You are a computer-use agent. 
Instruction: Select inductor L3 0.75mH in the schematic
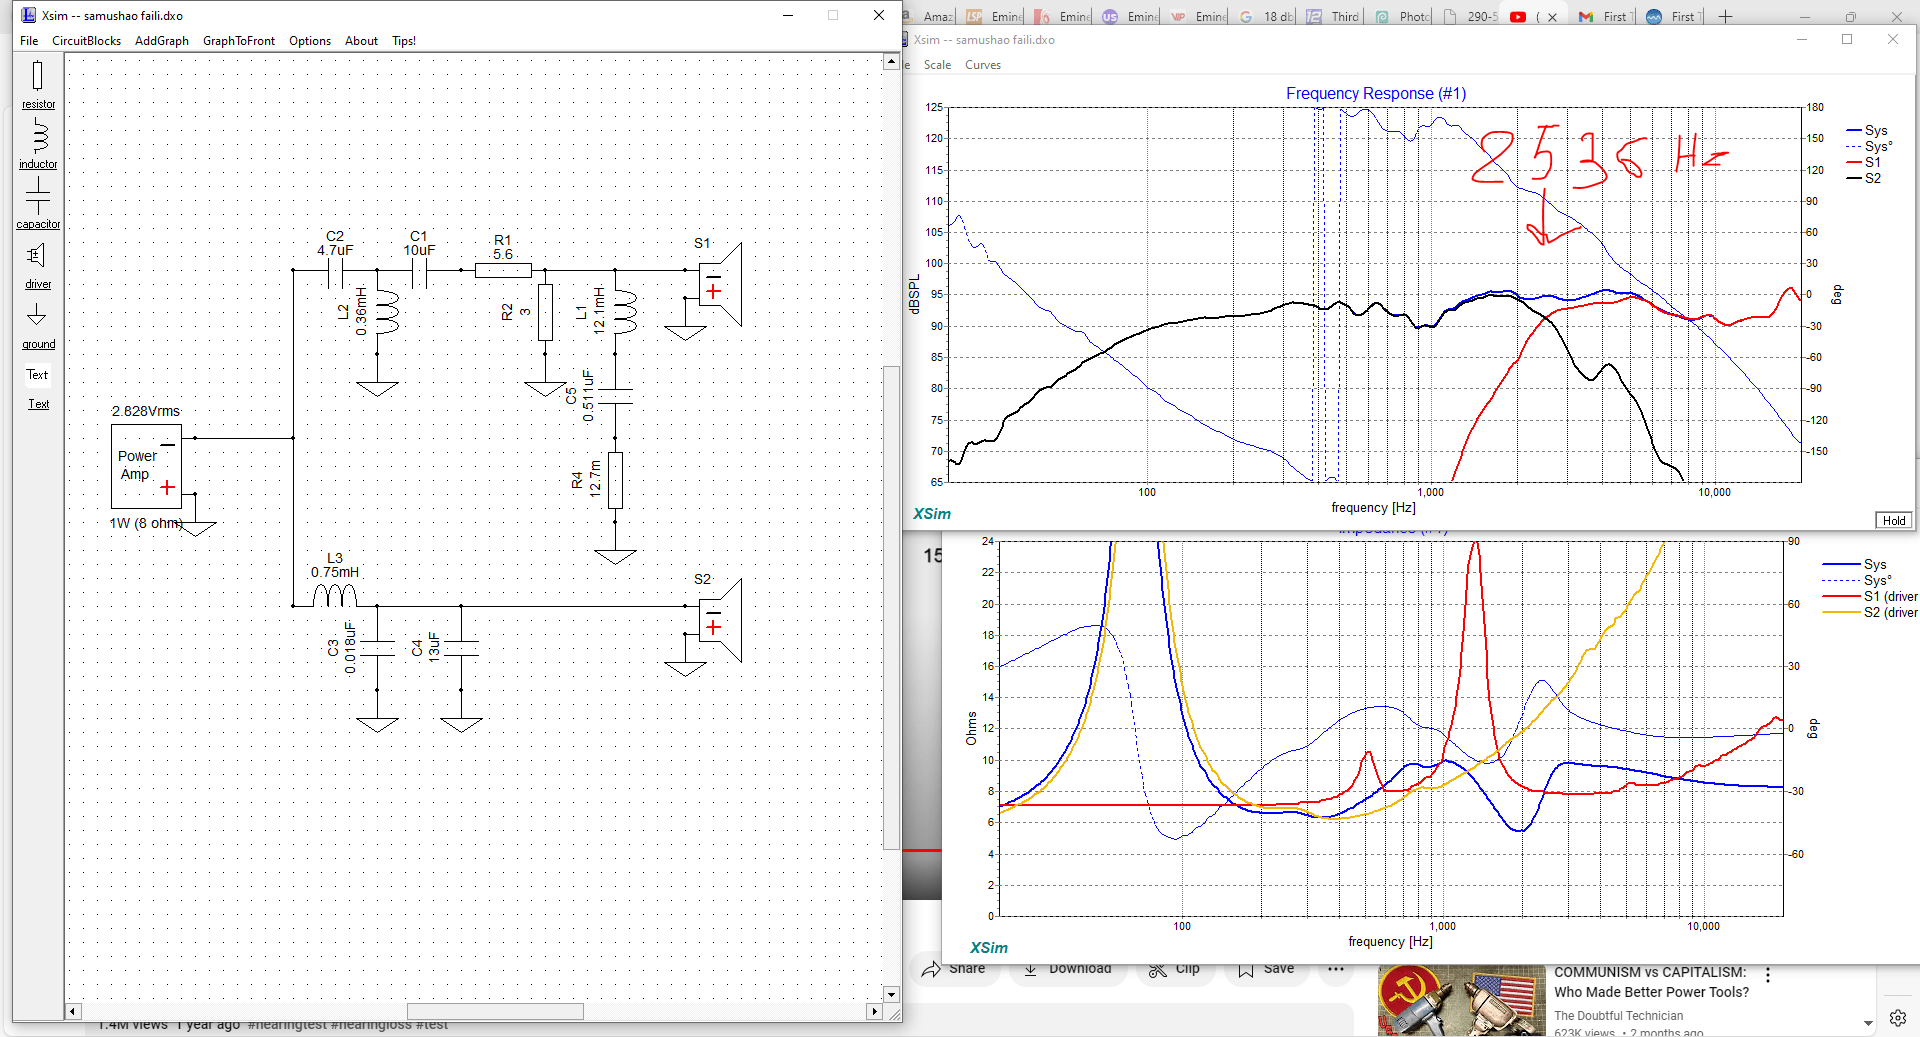(334, 595)
